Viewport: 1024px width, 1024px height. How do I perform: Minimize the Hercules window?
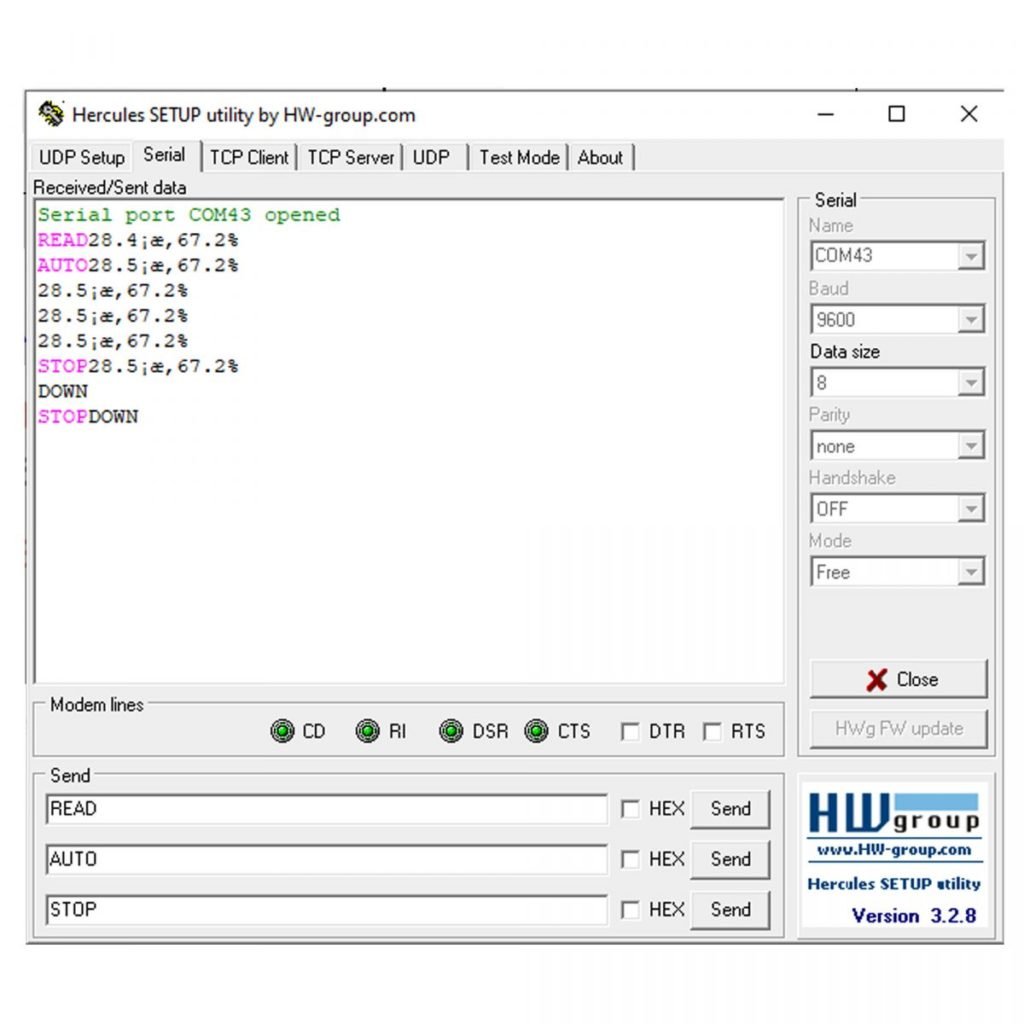825,114
